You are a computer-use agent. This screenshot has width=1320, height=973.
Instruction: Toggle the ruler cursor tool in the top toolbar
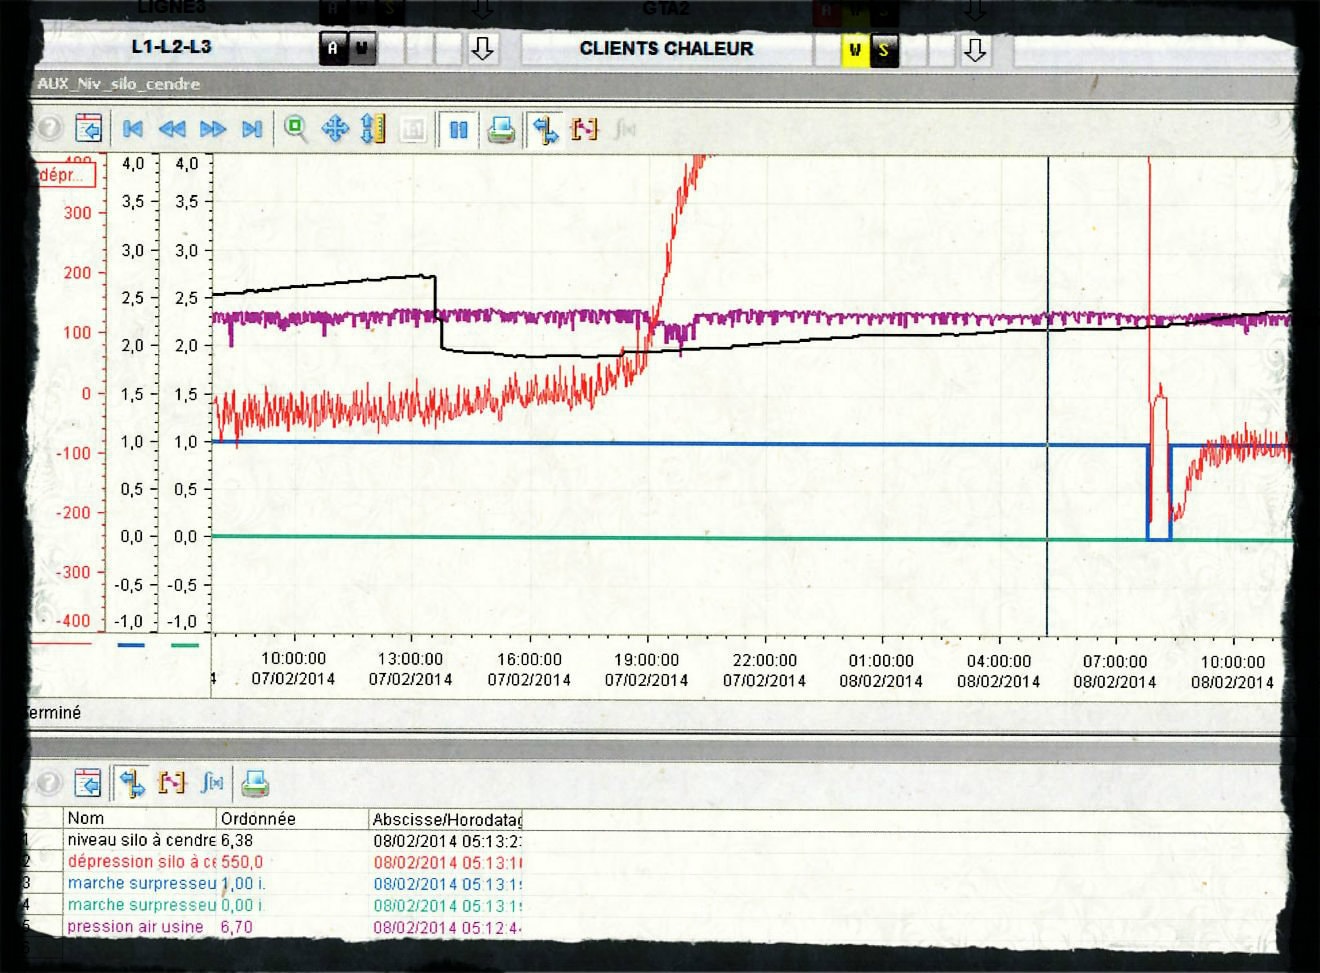[x=545, y=130]
